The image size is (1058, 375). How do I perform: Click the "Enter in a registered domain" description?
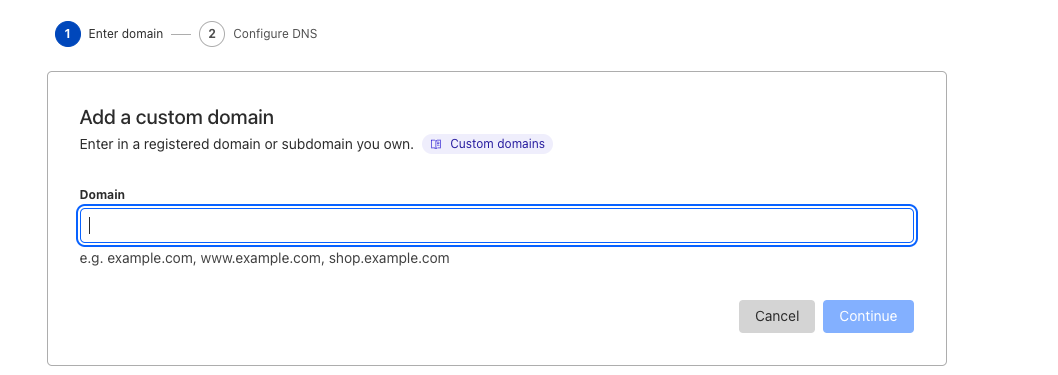click(246, 144)
